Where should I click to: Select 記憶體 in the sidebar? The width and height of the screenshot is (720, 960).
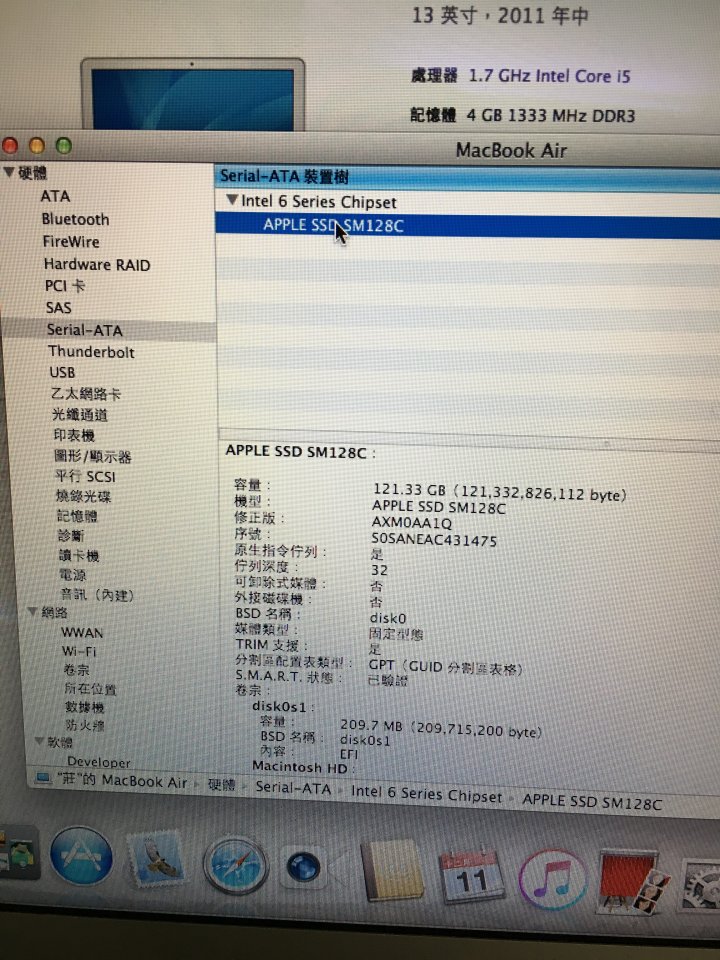[77, 516]
